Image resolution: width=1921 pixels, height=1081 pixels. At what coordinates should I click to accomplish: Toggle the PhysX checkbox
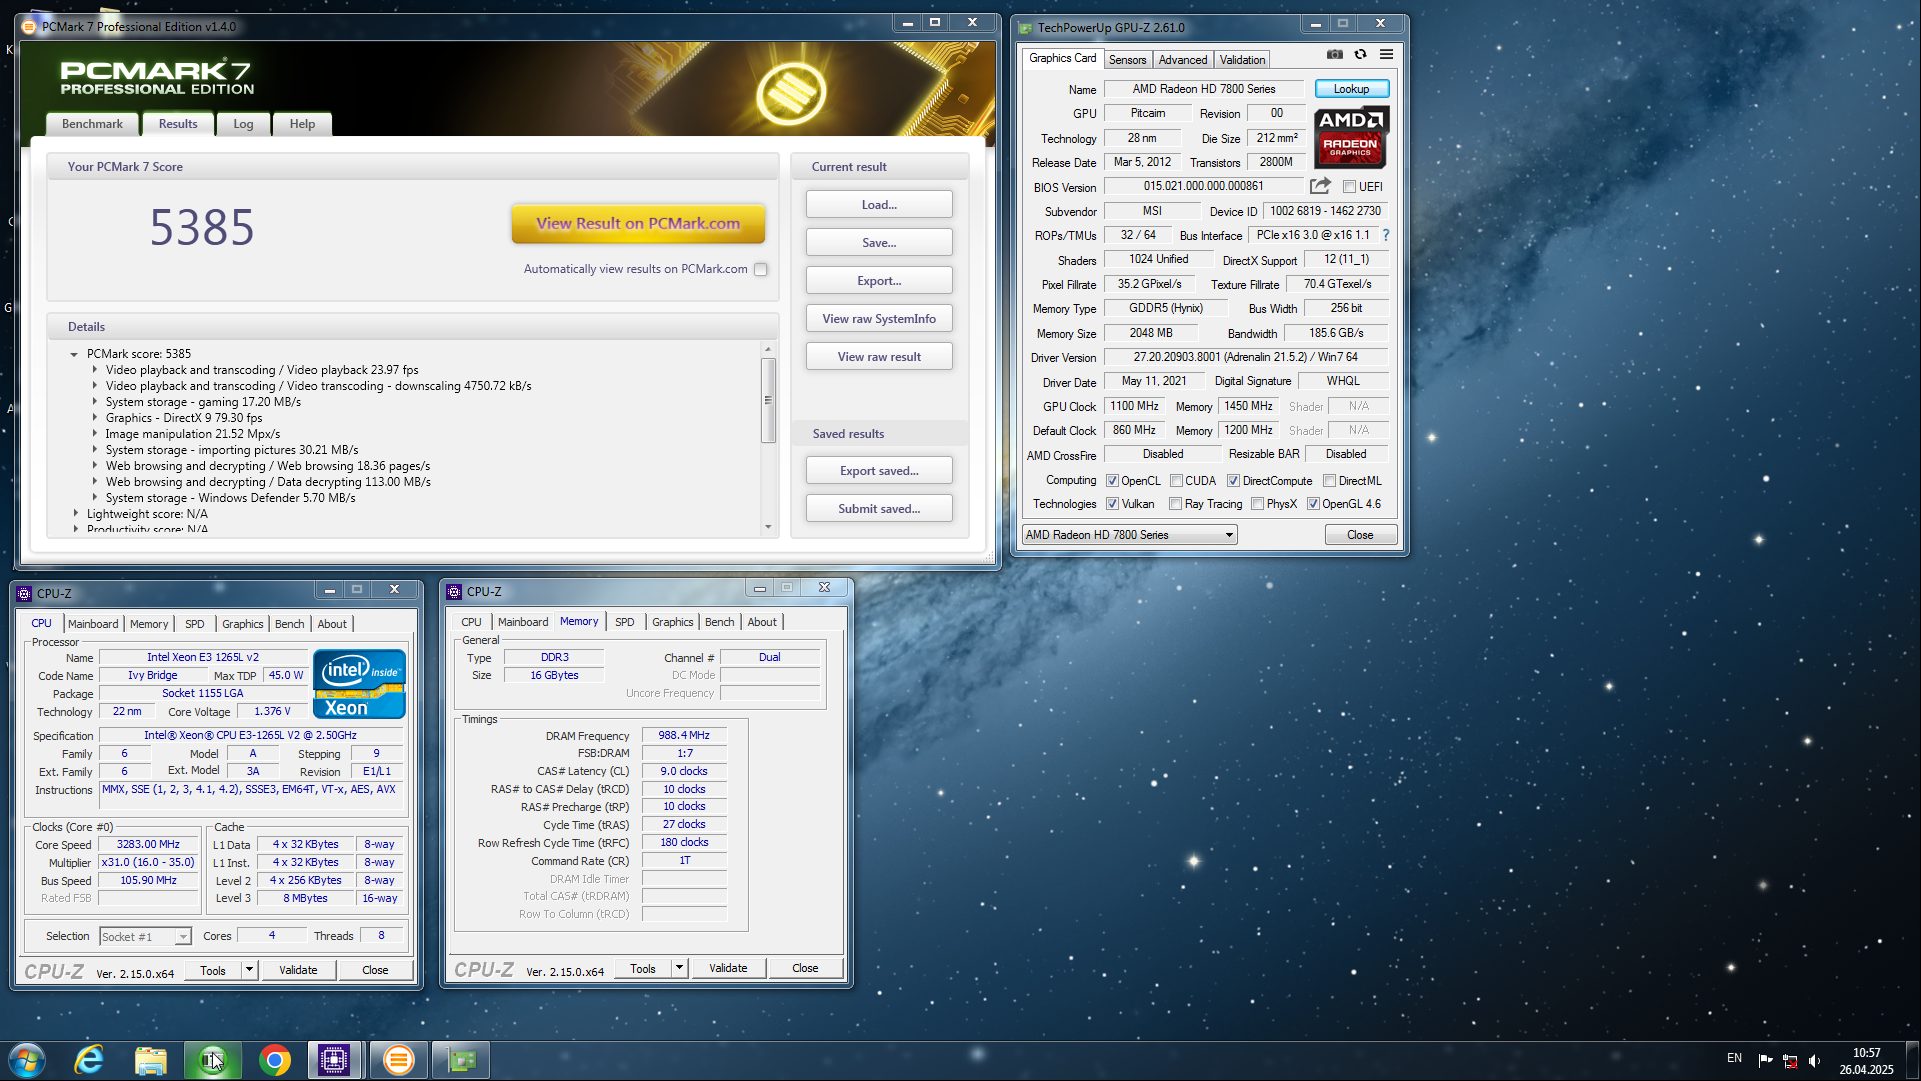1257,504
